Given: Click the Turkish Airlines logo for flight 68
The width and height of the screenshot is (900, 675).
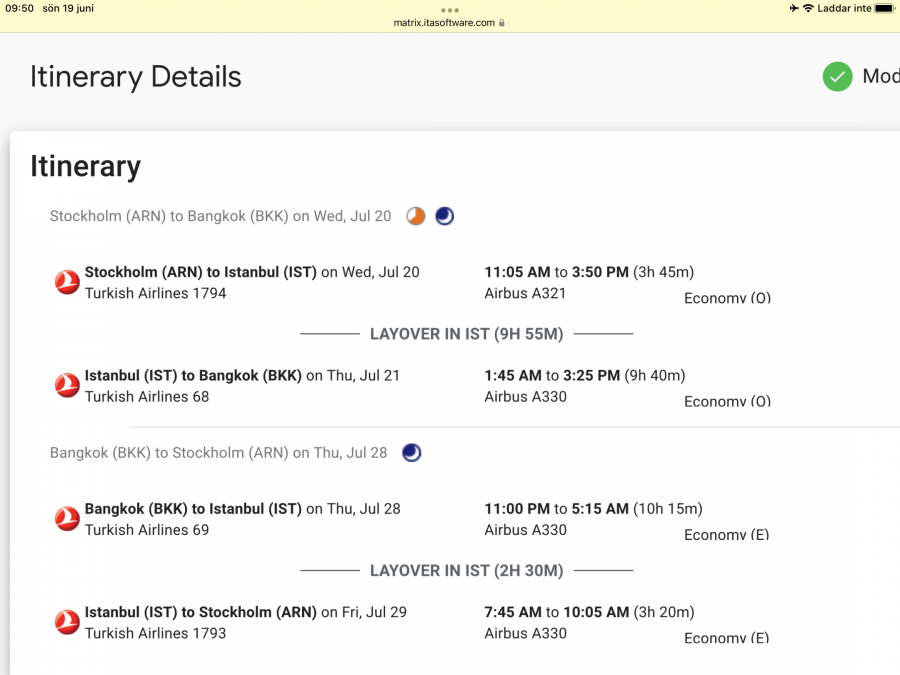Looking at the screenshot, I should [x=67, y=386].
